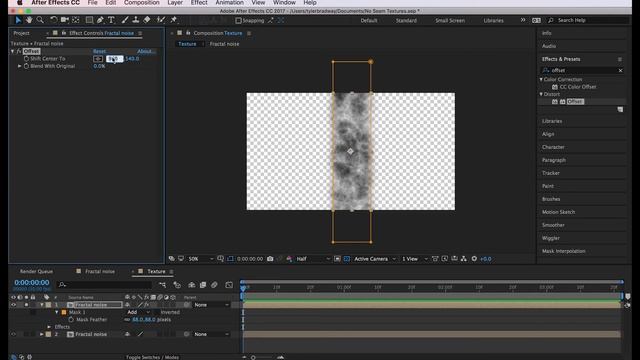Image resolution: width=640 pixels, height=360 pixels.
Task: Click About link for Offset effect
Action: (x=146, y=51)
